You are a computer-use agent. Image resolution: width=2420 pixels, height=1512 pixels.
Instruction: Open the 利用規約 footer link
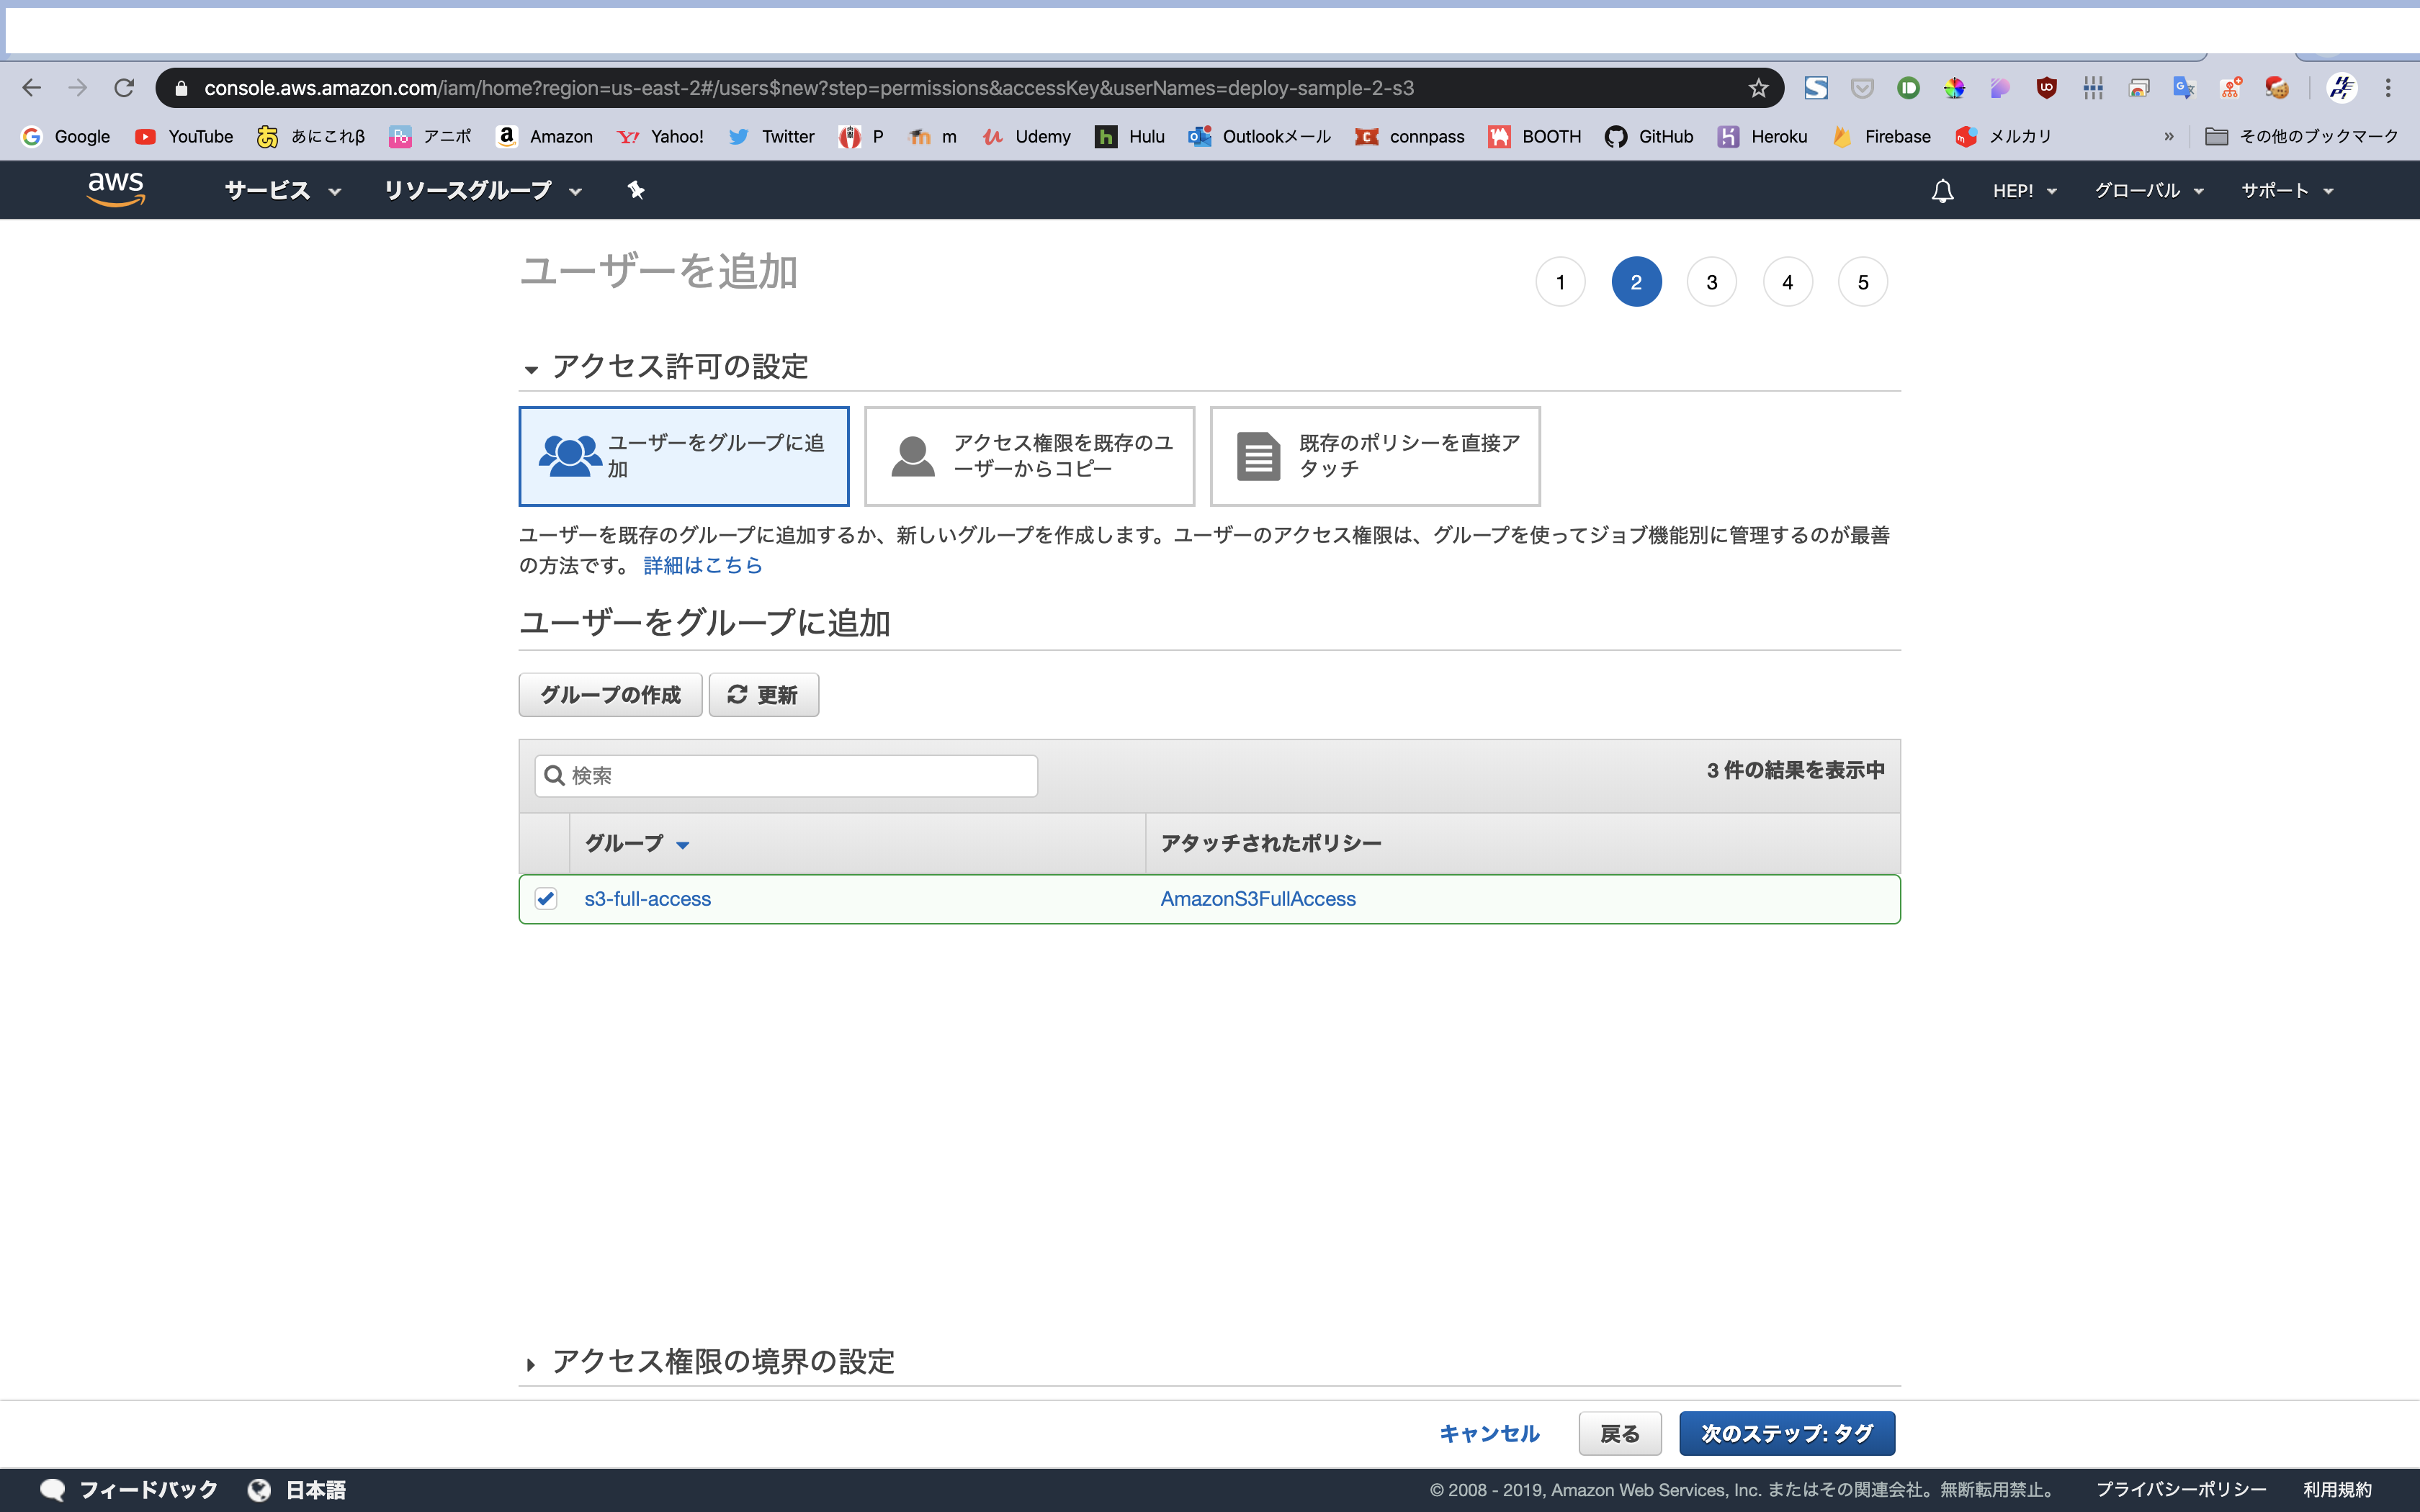click(x=2337, y=1490)
